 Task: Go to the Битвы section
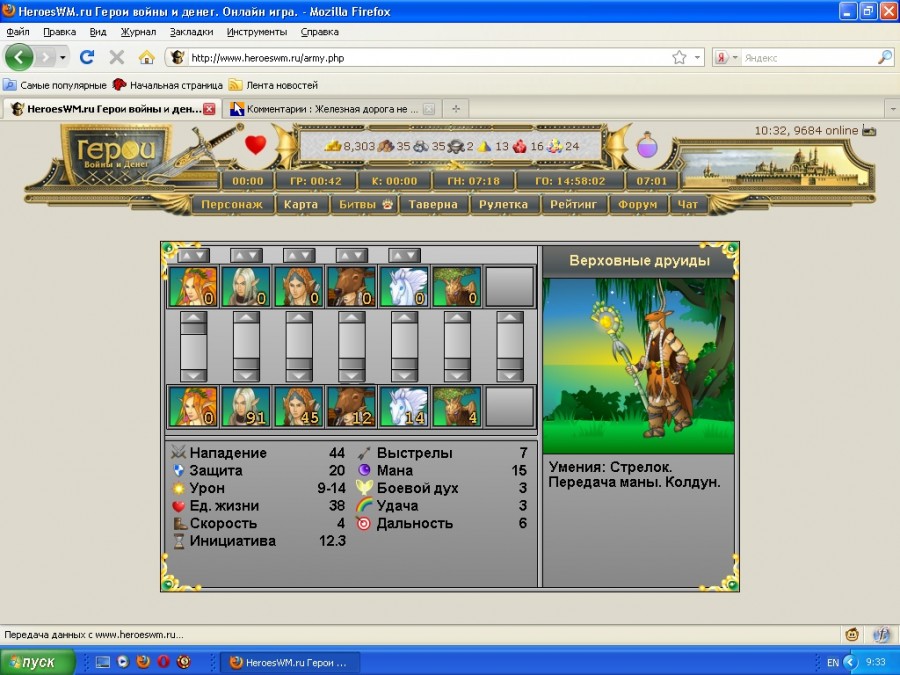(365, 204)
